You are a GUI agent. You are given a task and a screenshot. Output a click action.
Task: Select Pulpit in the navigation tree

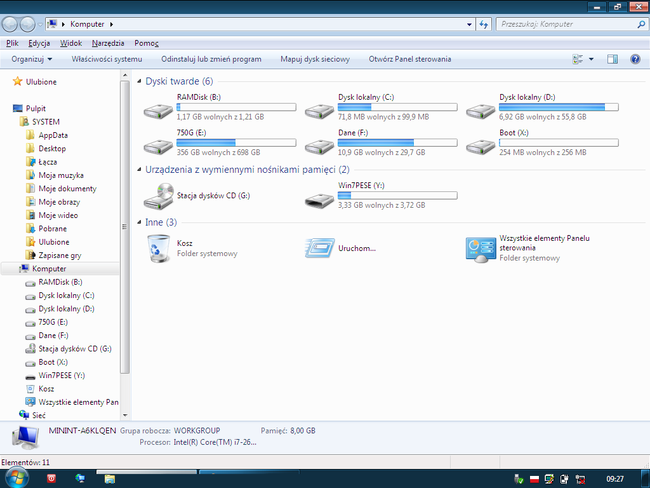point(36,109)
